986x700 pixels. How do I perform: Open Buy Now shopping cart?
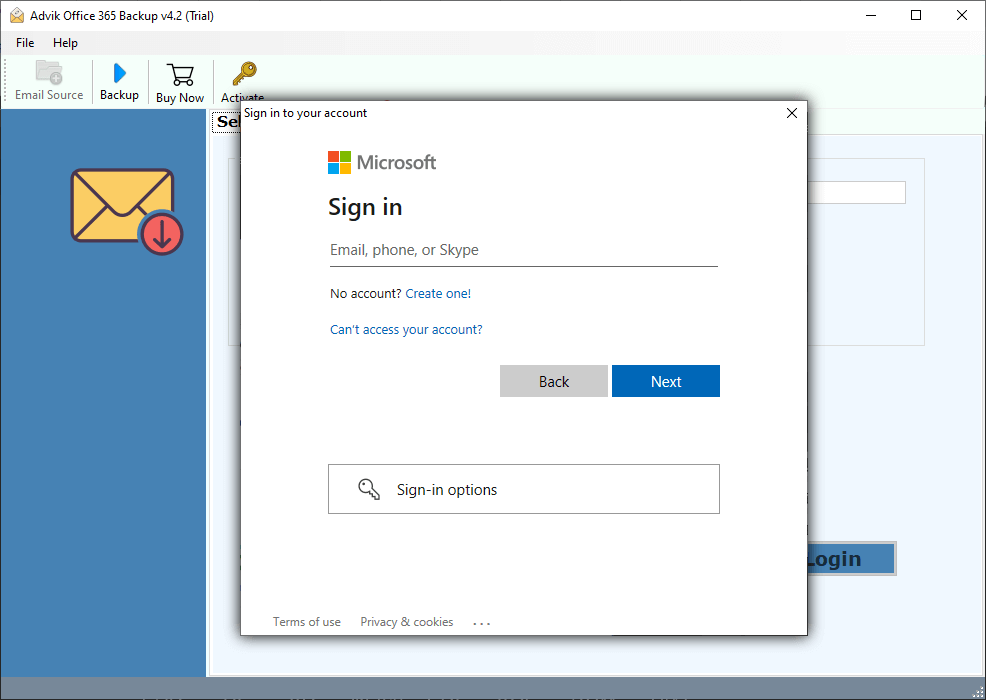click(180, 75)
